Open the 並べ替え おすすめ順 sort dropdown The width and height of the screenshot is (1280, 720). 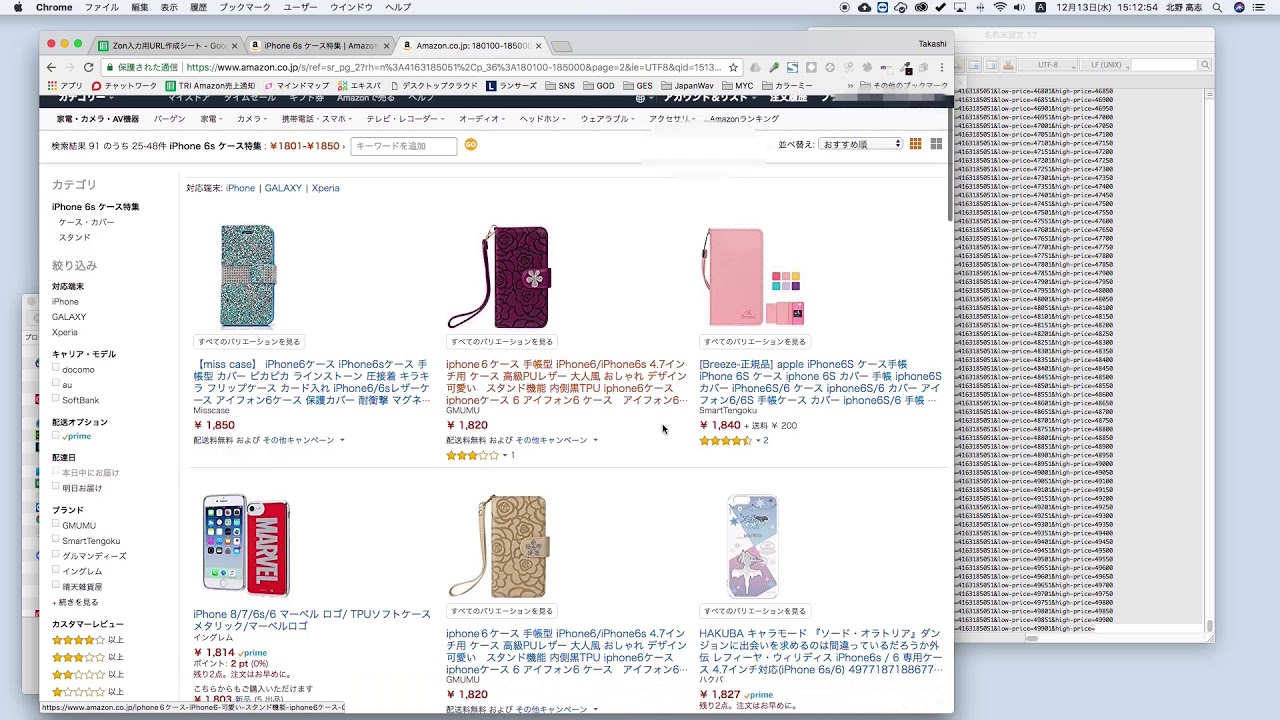tap(860, 144)
